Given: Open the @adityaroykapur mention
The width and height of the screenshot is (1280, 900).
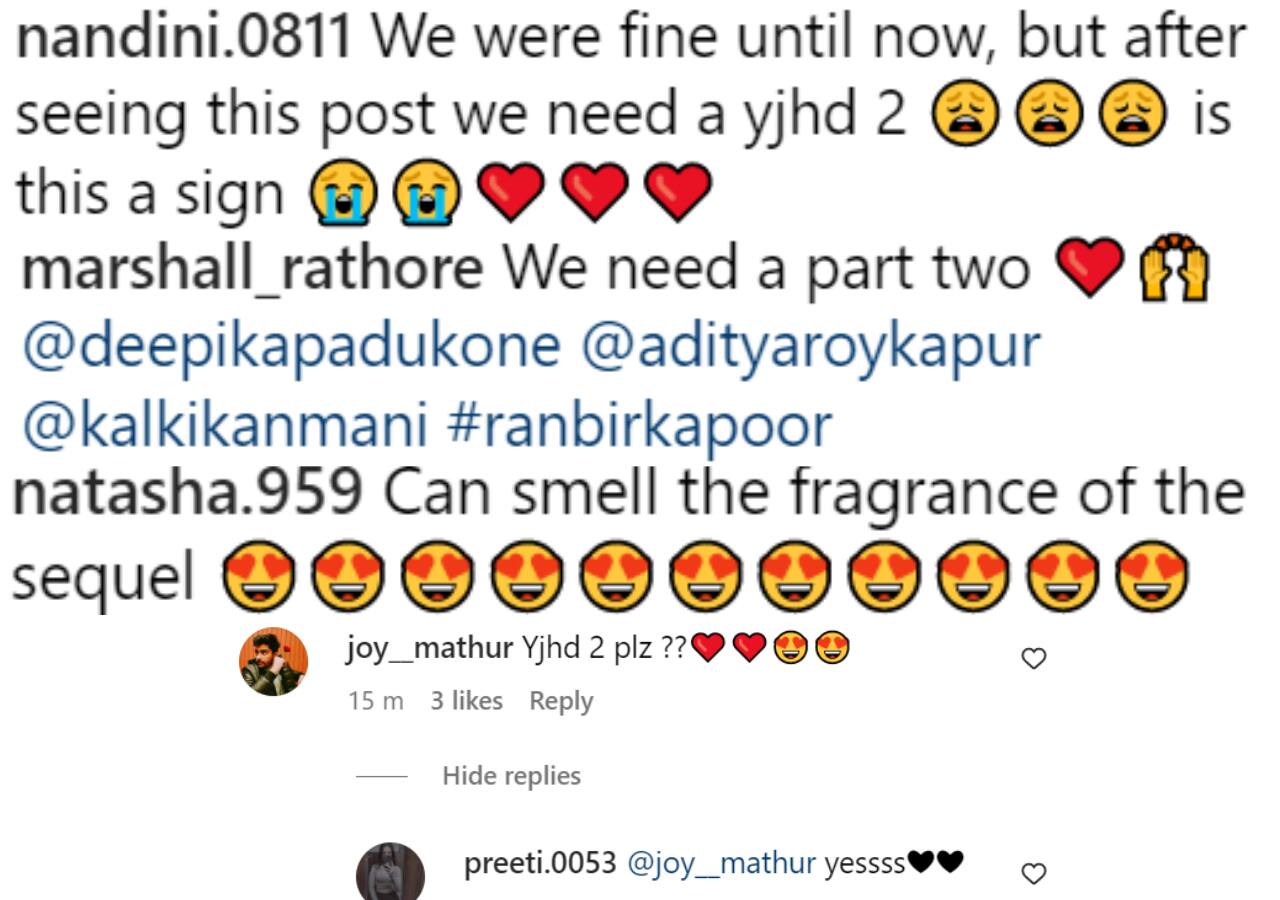Looking at the screenshot, I should tap(812, 347).
